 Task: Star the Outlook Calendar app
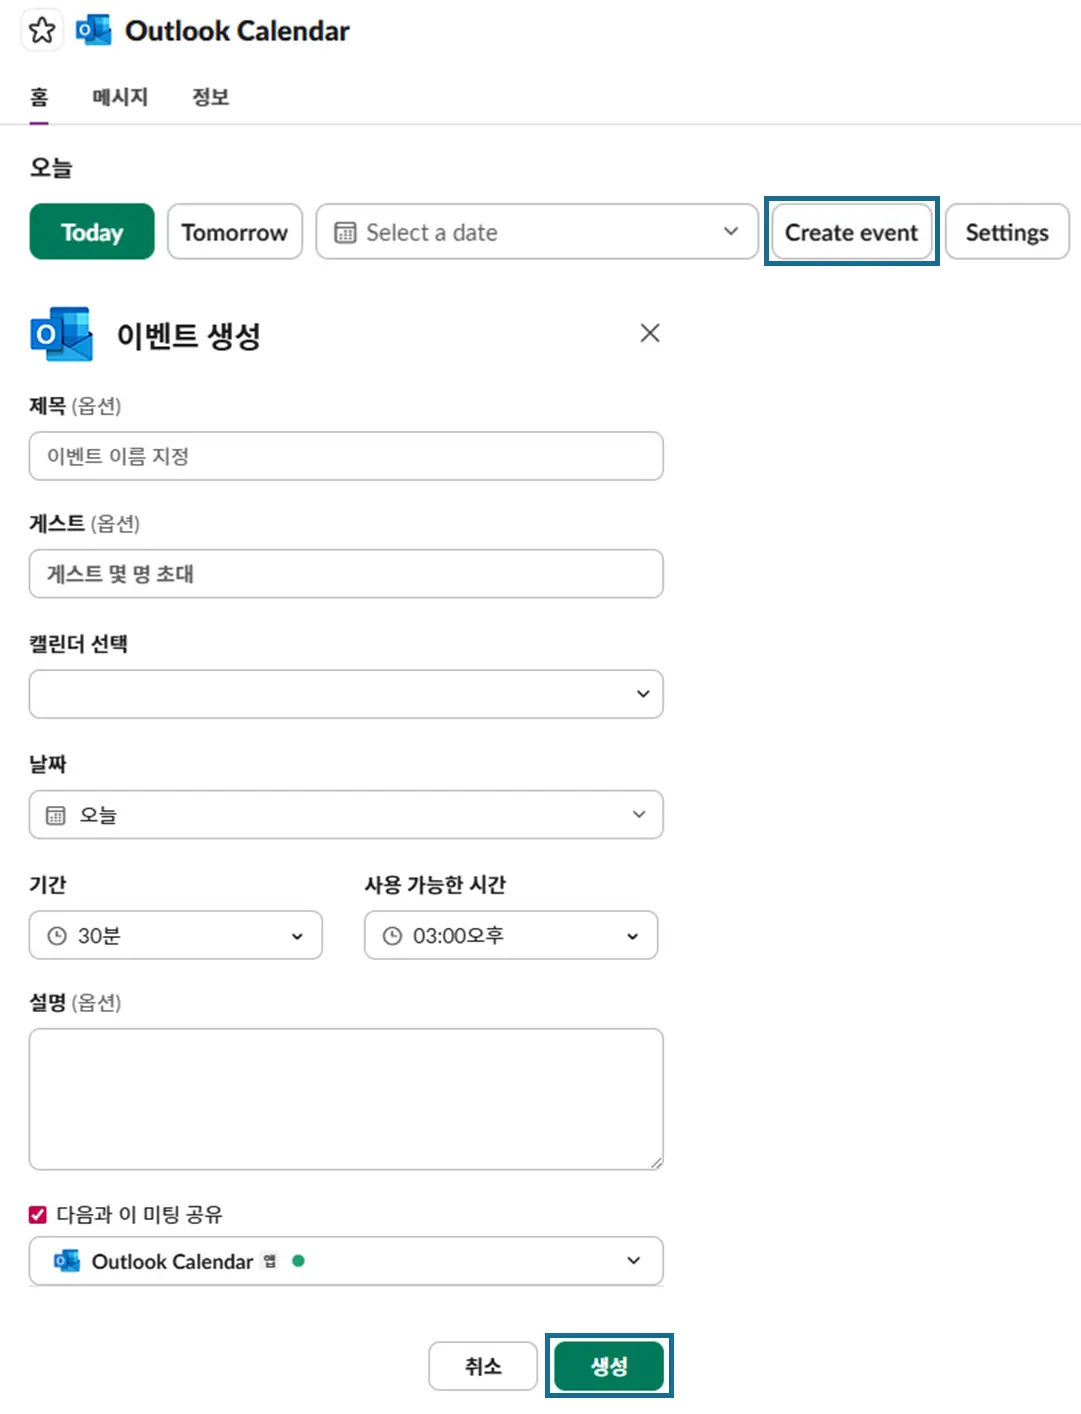[42, 31]
